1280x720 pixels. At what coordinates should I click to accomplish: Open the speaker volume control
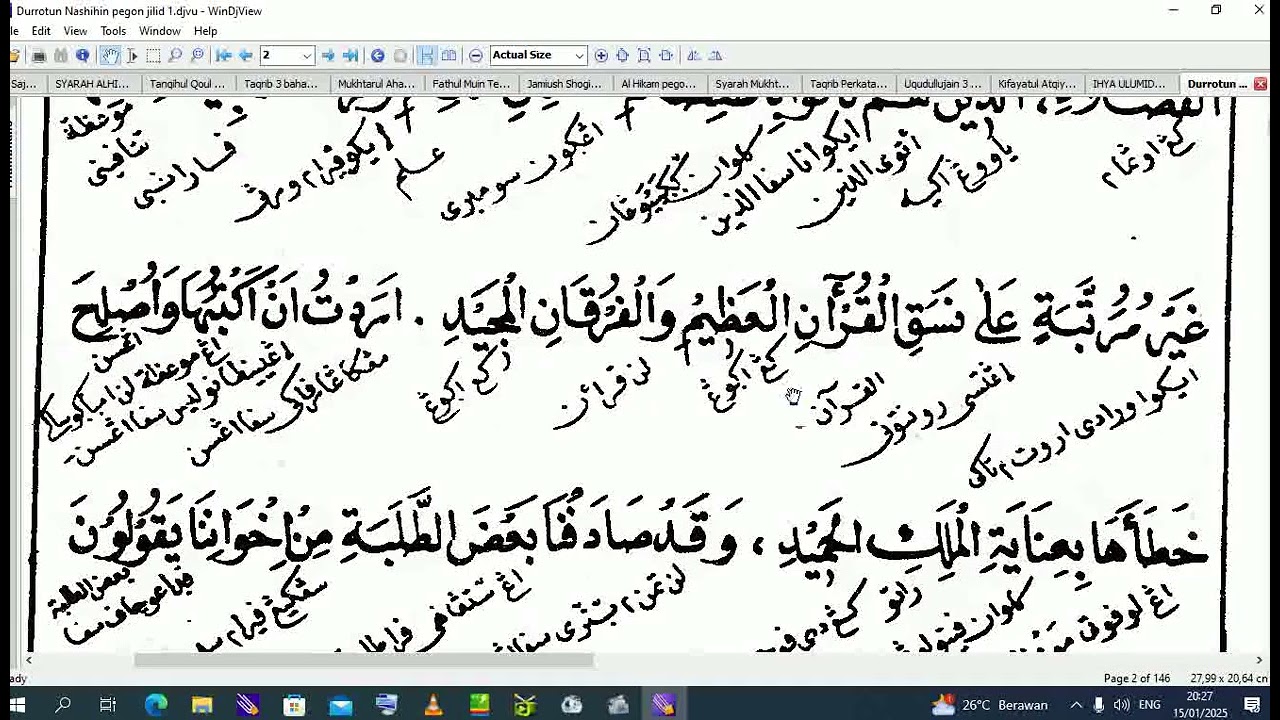click(1121, 705)
